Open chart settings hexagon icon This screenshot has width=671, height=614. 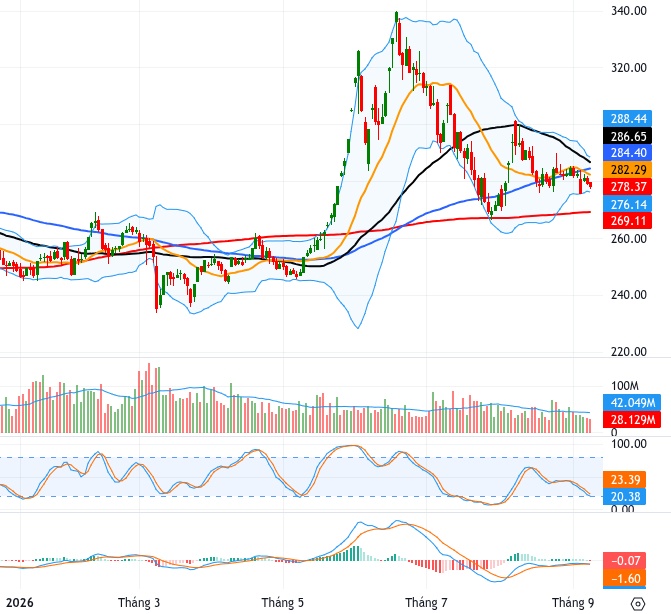638,604
